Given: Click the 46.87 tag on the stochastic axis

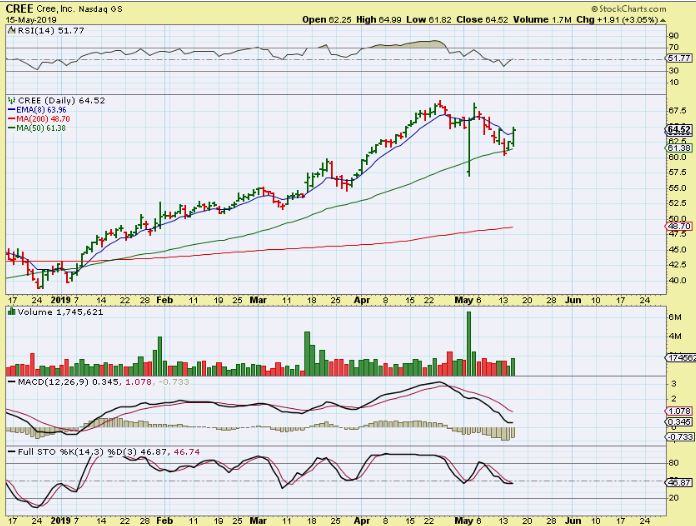Looking at the screenshot, I should (x=679, y=483).
